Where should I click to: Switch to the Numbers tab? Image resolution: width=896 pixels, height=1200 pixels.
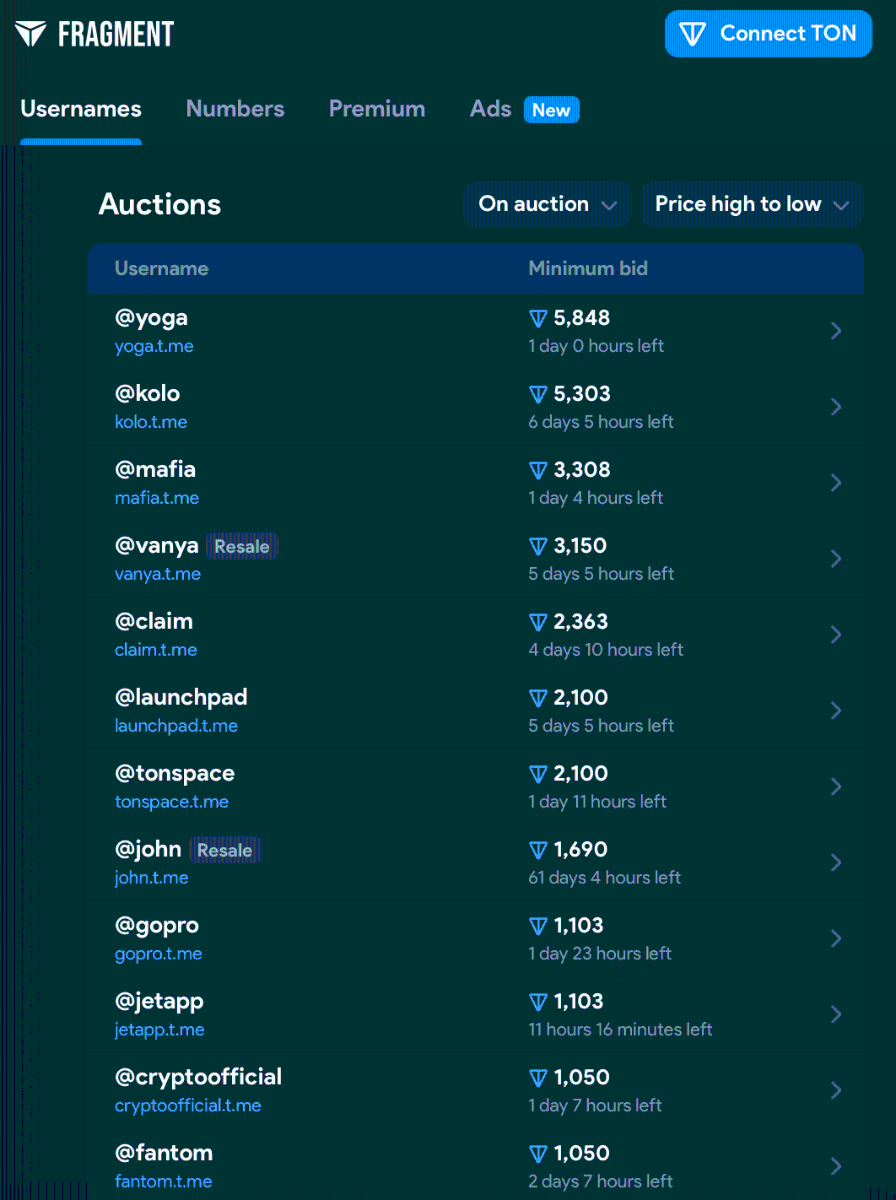[235, 109]
